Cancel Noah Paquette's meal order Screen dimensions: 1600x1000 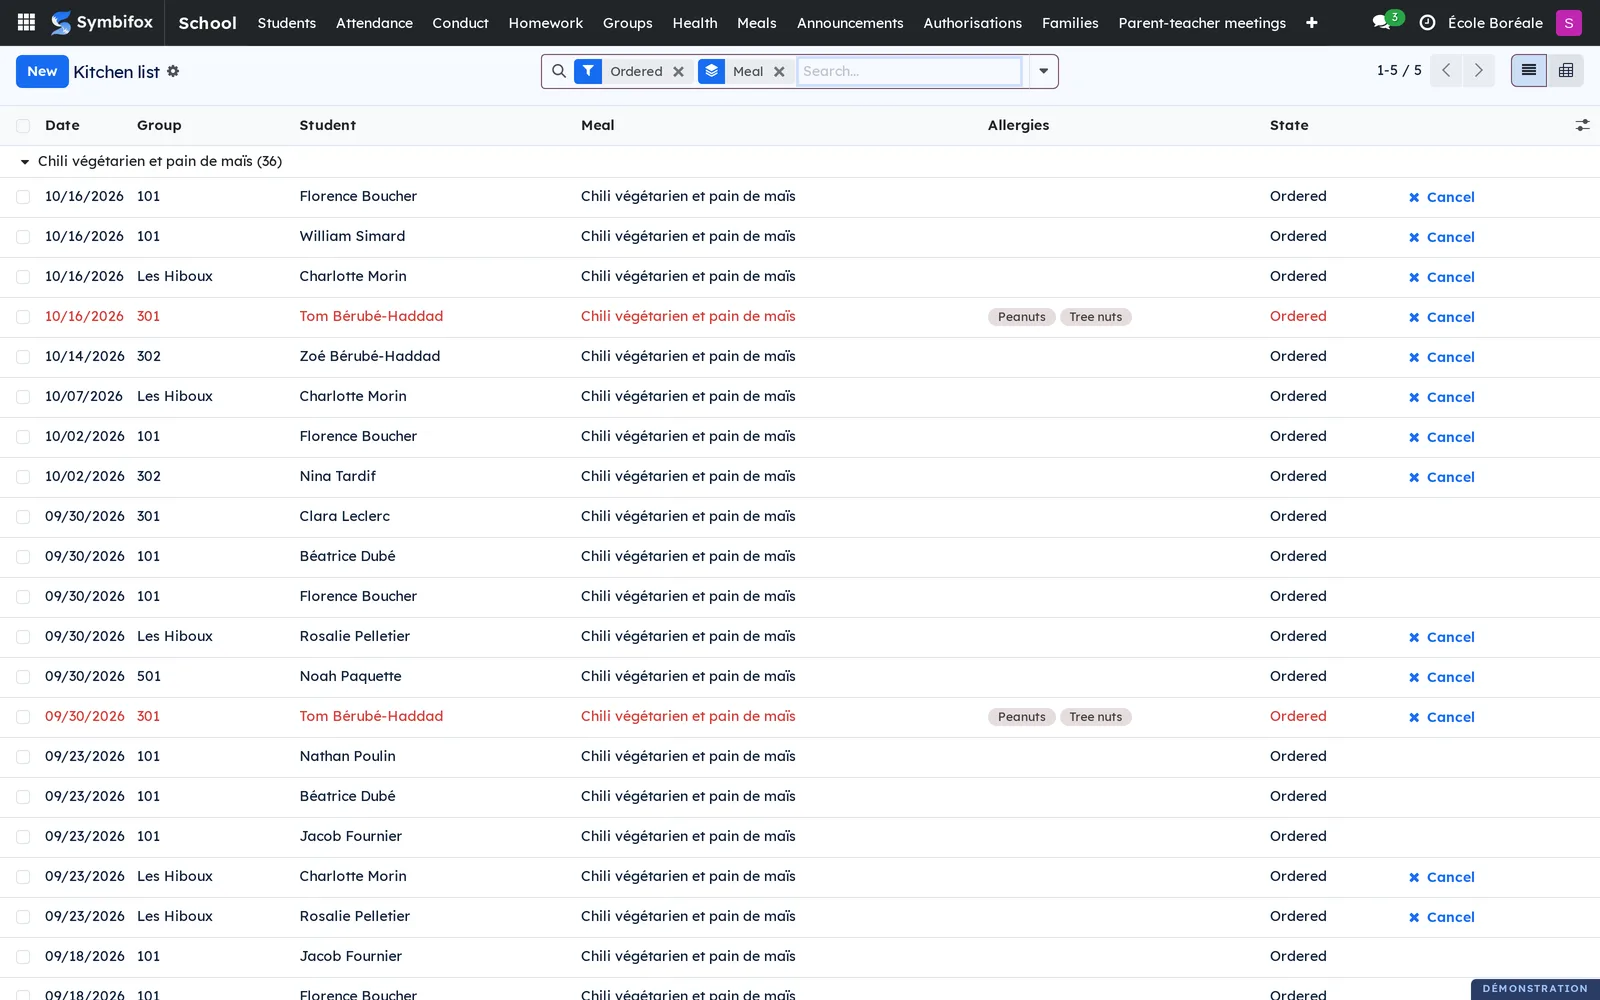point(1441,677)
